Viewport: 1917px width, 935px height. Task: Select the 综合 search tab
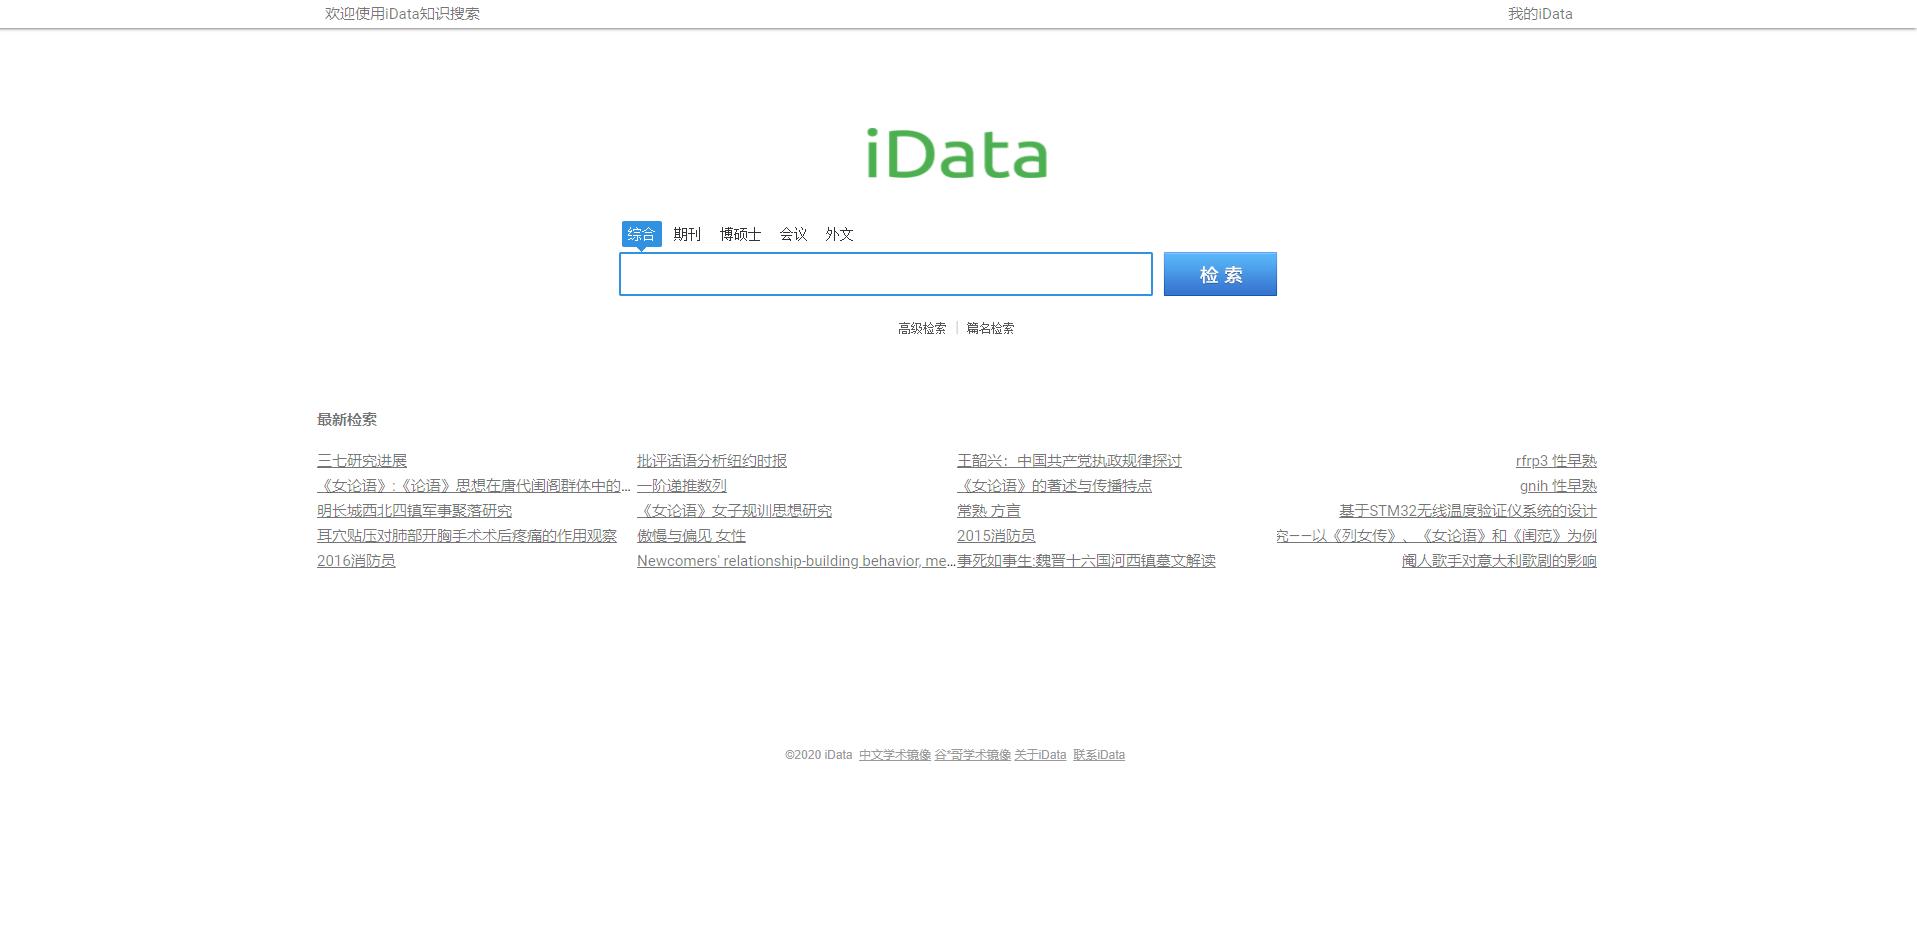tap(642, 234)
